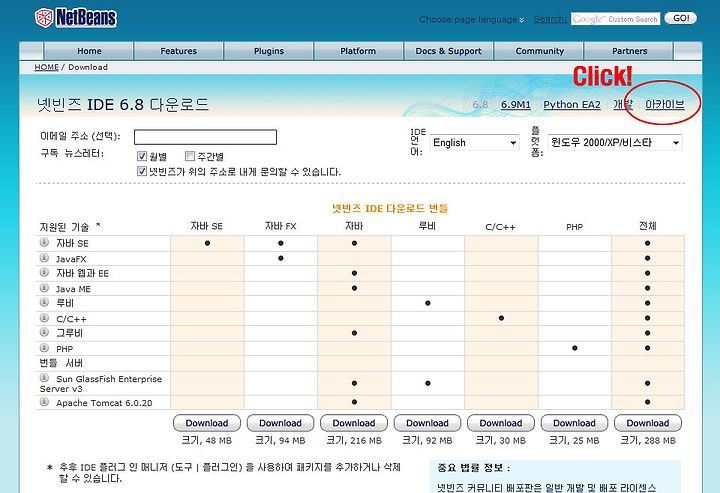Download the 루비 bundle, 92 MB
The width and height of the screenshot is (720, 493).
click(x=427, y=423)
